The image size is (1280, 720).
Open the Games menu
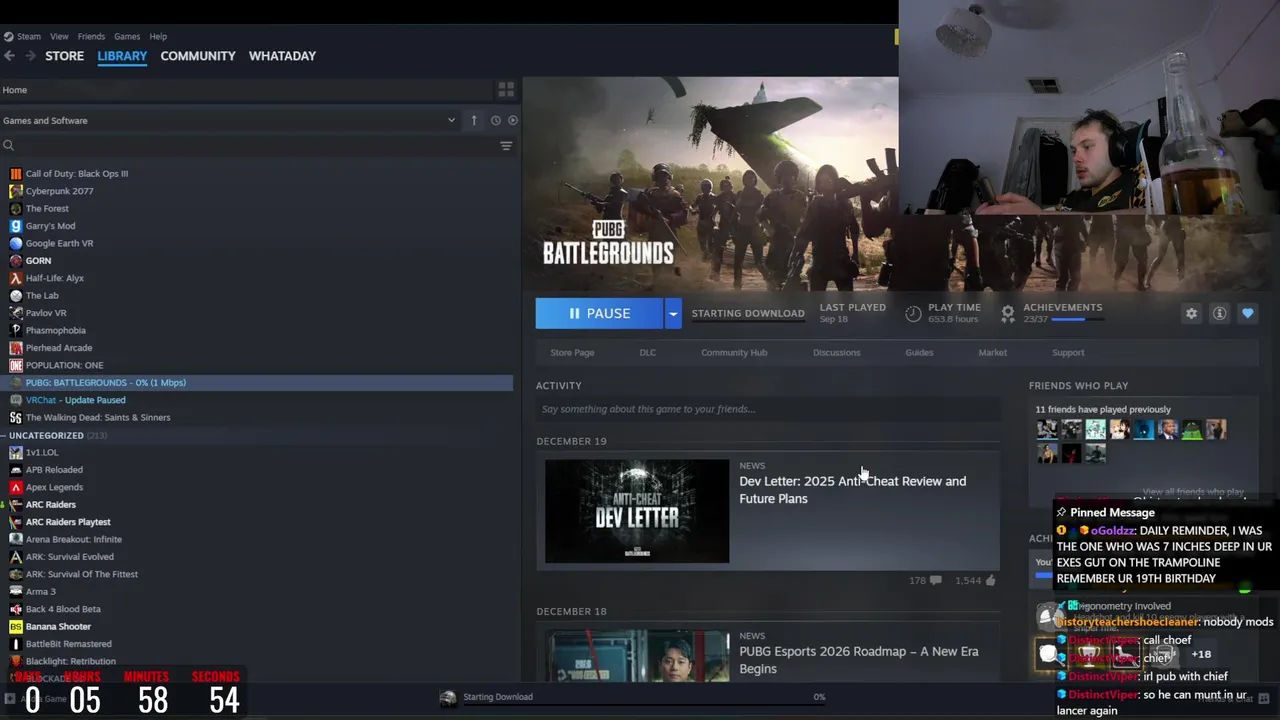[127, 36]
